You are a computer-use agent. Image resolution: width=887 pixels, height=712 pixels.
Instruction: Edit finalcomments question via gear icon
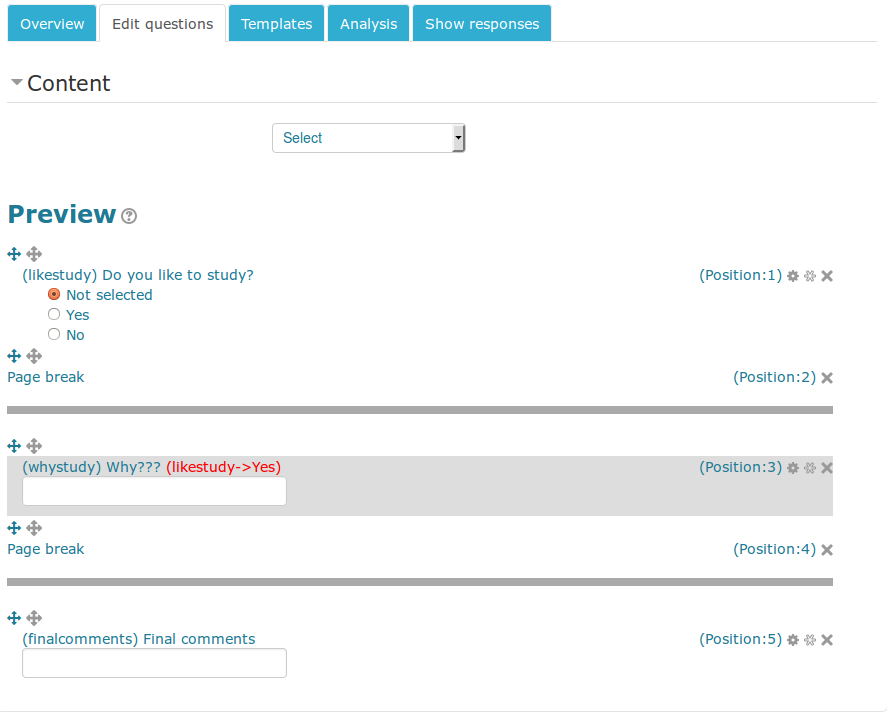pos(793,640)
